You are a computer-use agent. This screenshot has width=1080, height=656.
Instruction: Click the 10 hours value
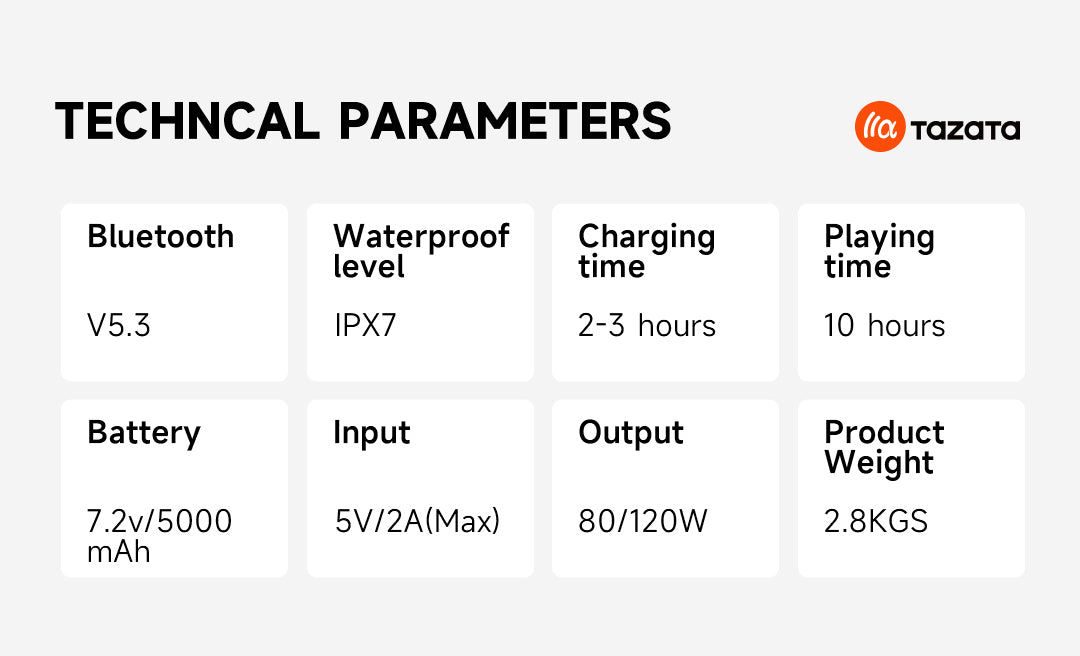pos(884,326)
